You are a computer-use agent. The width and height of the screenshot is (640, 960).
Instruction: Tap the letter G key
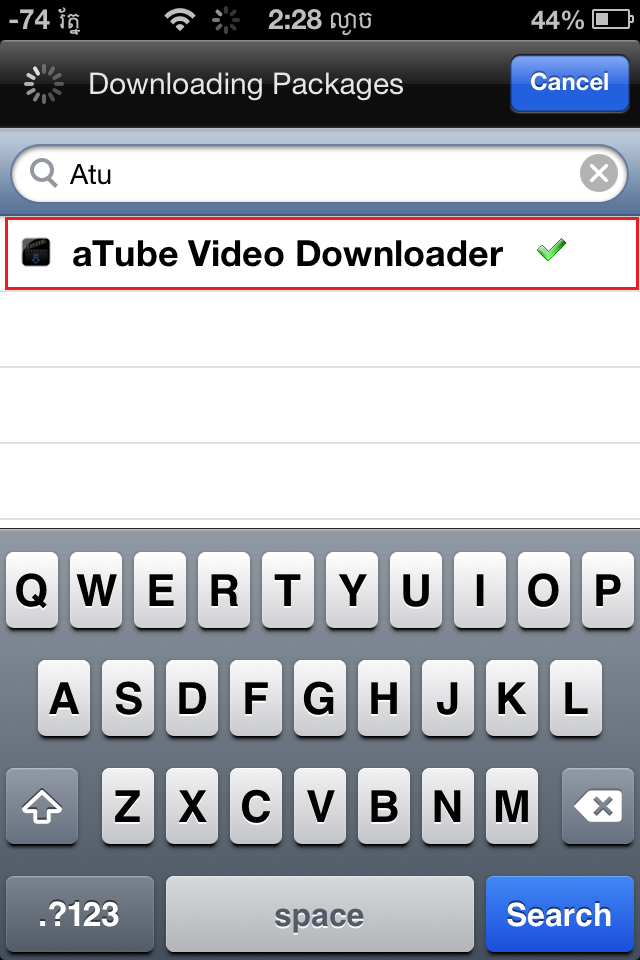pos(320,697)
